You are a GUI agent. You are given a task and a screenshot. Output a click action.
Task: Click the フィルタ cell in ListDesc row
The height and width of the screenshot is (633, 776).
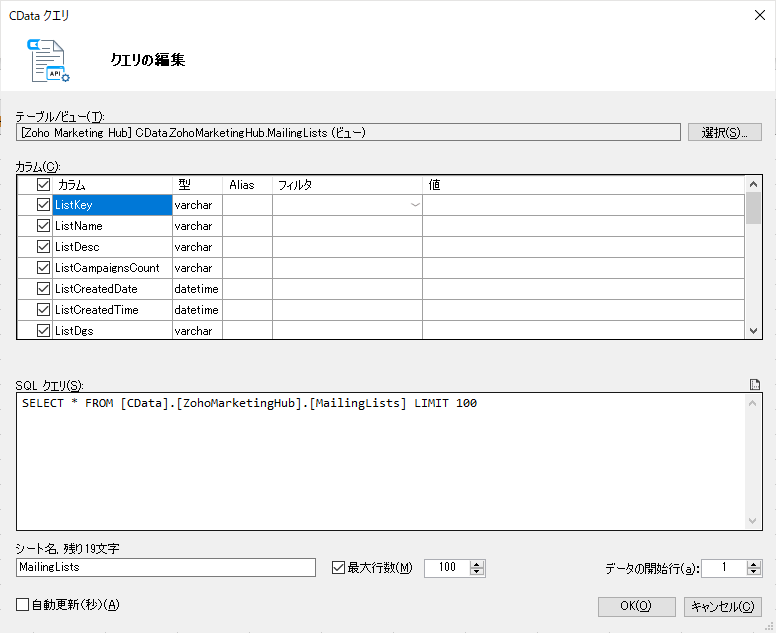click(x=347, y=246)
